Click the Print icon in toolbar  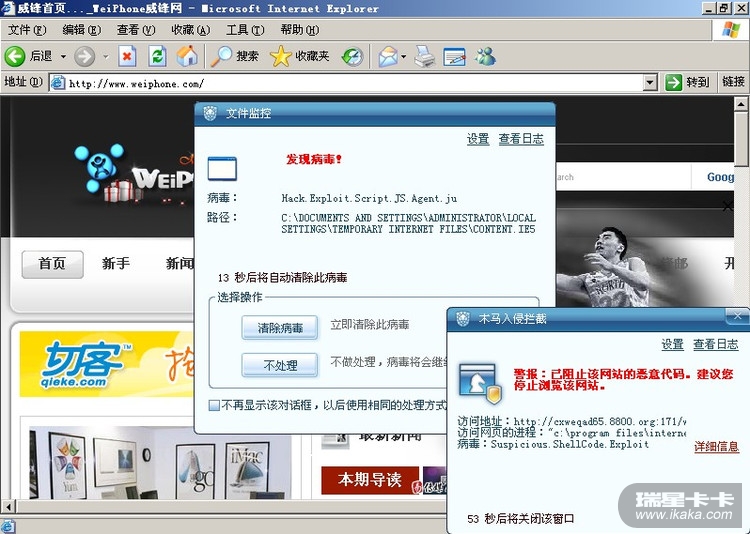pos(424,56)
